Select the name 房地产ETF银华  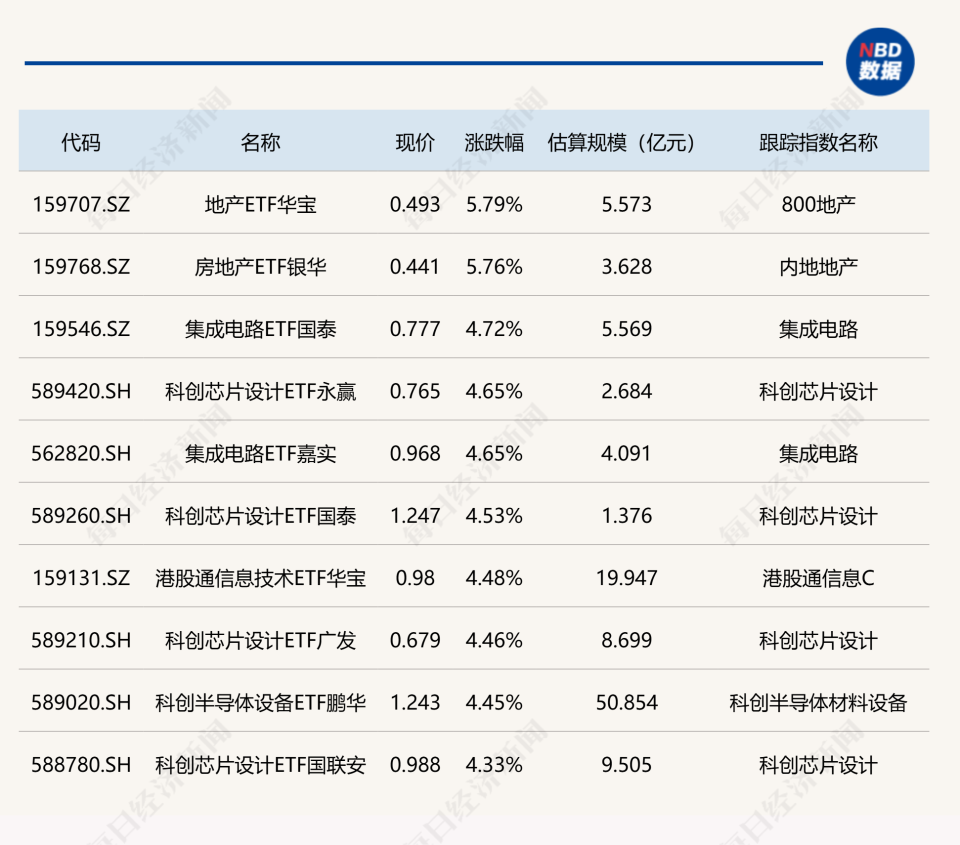pyautogui.click(x=260, y=267)
